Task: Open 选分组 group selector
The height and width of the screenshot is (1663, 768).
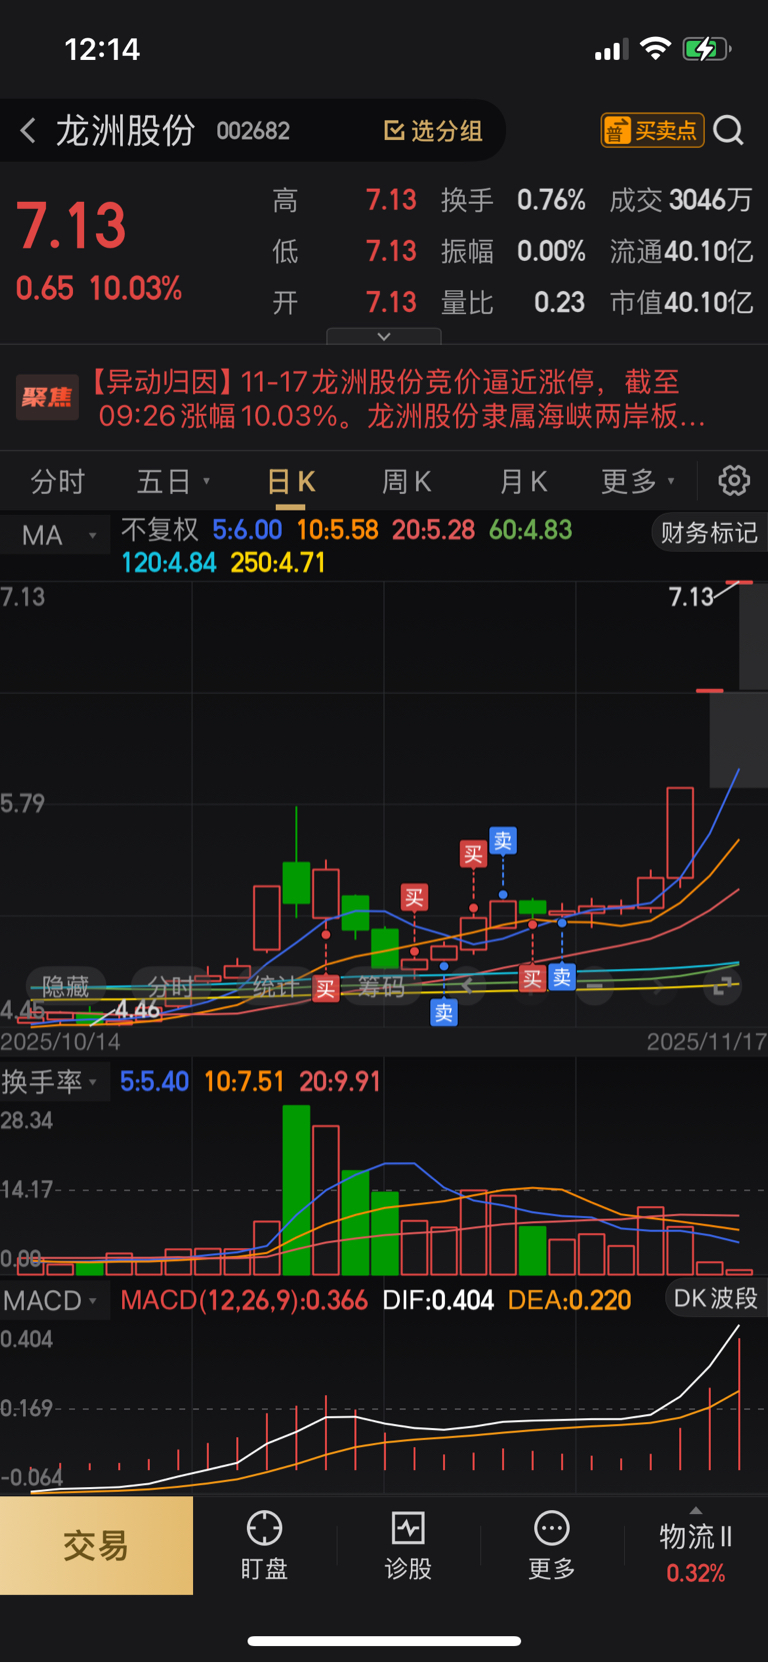Action: [x=433, y=131]
